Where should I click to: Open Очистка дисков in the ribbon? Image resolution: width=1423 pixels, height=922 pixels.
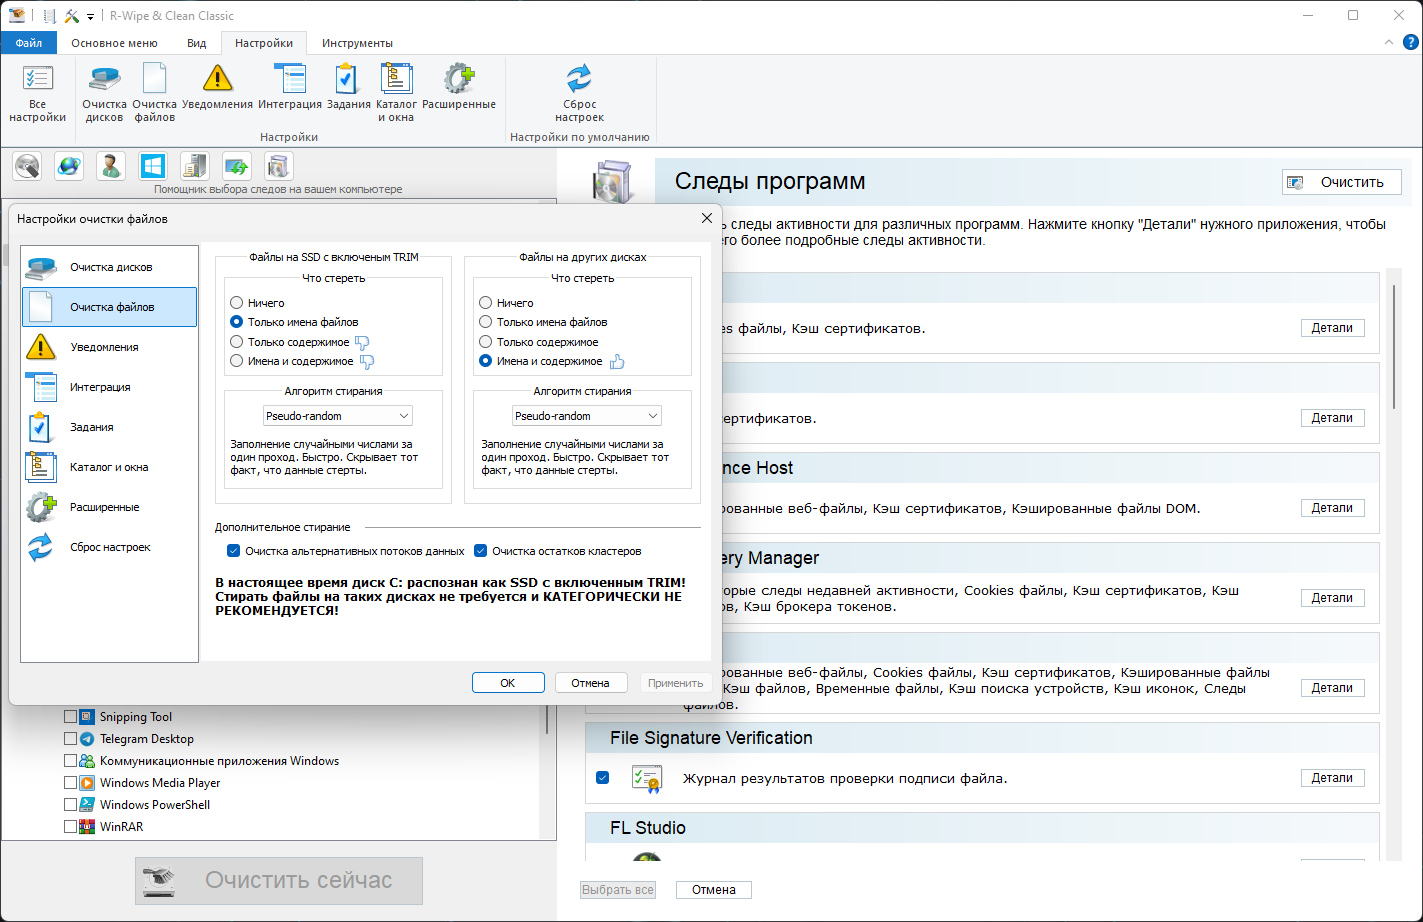click(x=104, y=93)
